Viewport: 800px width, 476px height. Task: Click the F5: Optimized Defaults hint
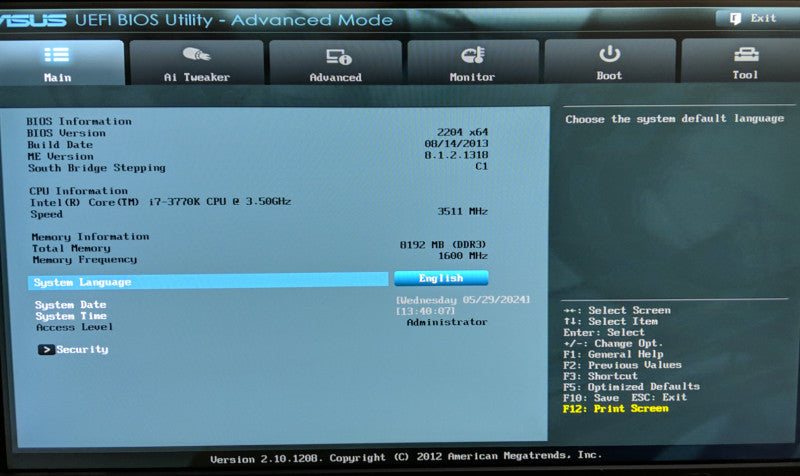click(632, 387)
